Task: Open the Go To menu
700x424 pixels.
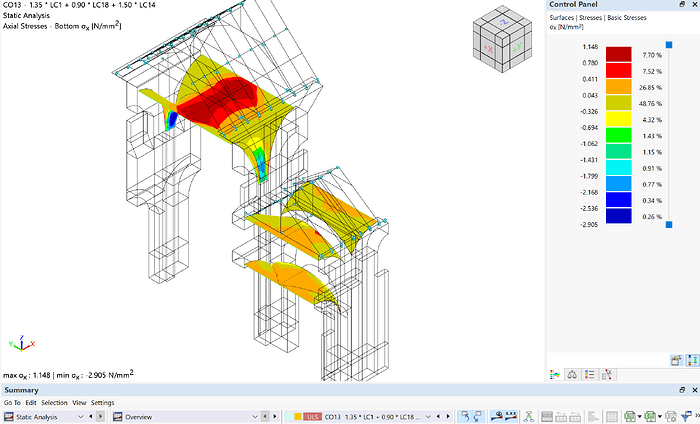Action: coord(12,403)
